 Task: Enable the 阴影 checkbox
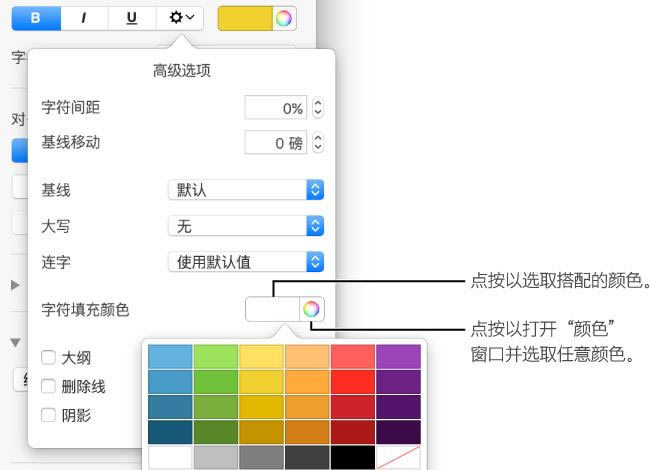pos(48,415)
